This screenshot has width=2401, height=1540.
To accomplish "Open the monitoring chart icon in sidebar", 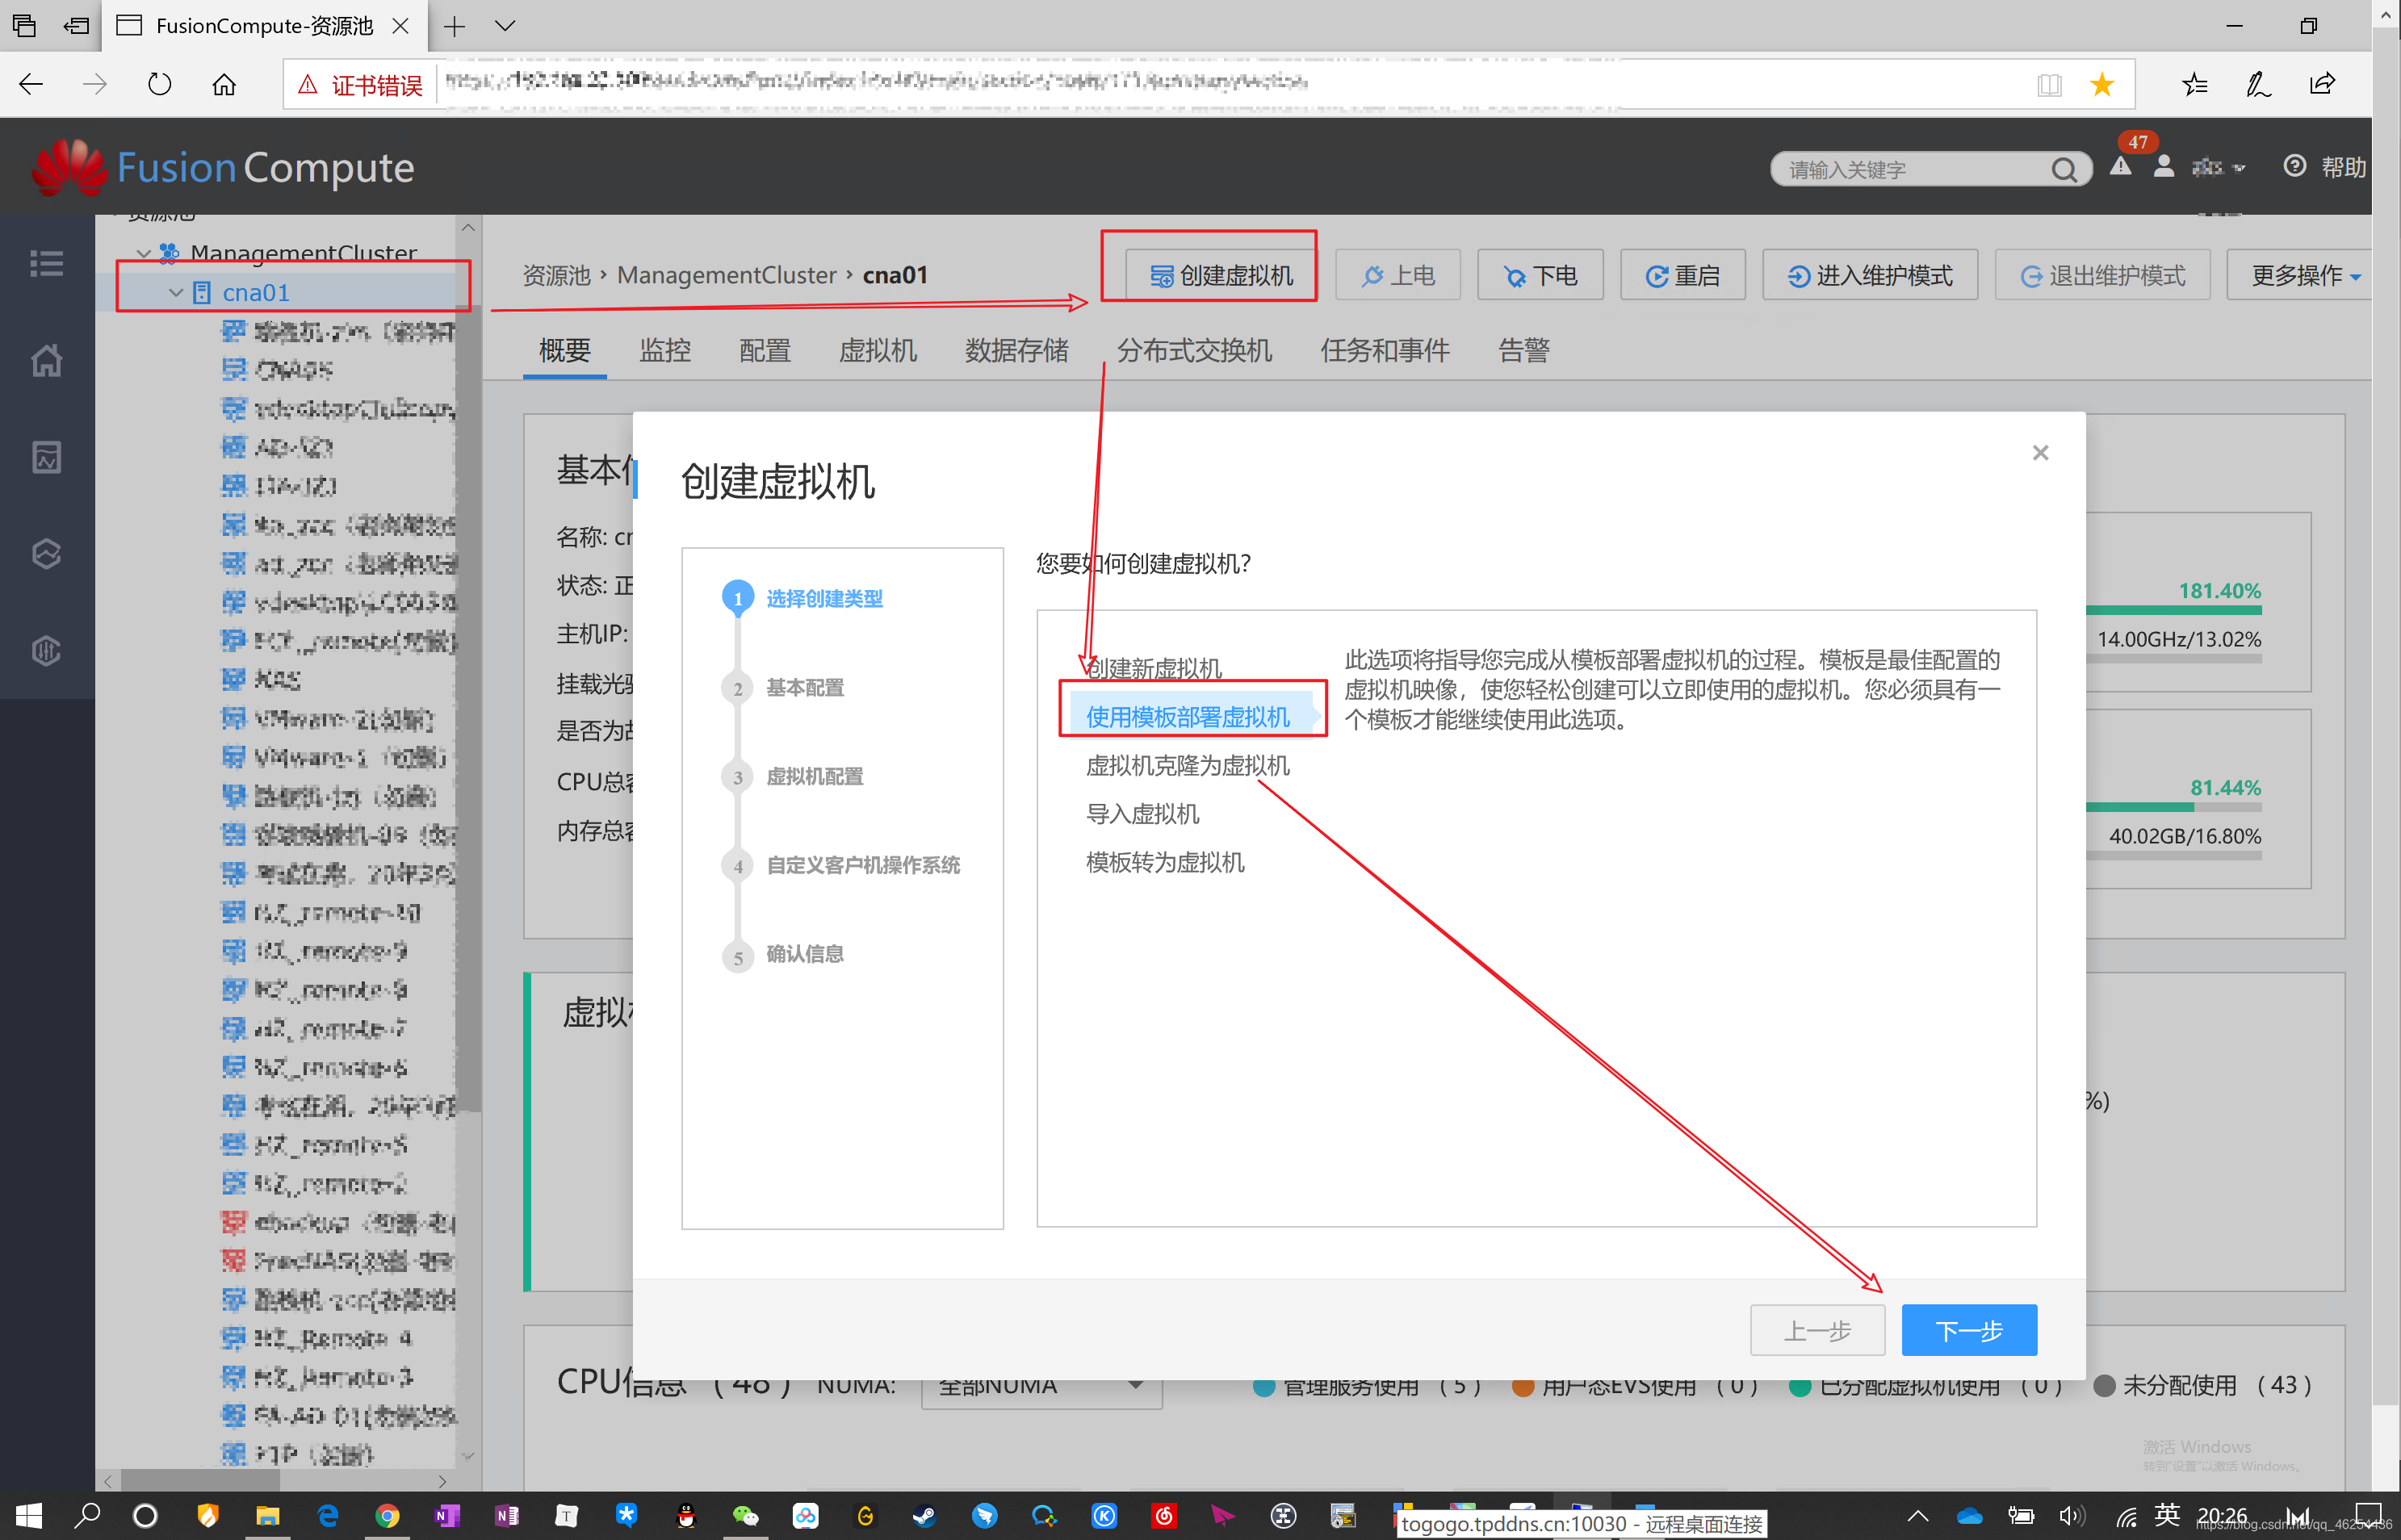I will (47, 457).
